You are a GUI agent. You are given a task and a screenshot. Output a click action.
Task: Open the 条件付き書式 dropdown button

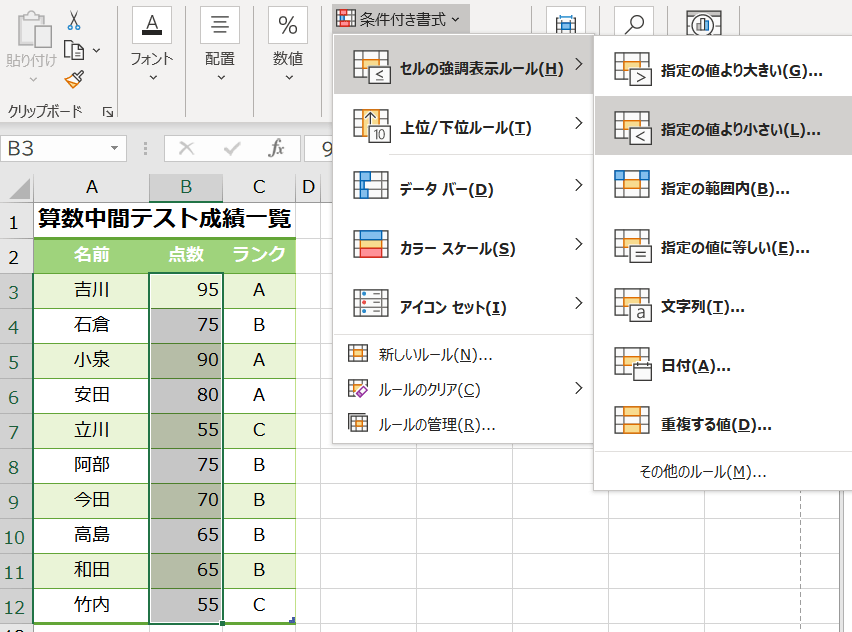coord(399,18)
